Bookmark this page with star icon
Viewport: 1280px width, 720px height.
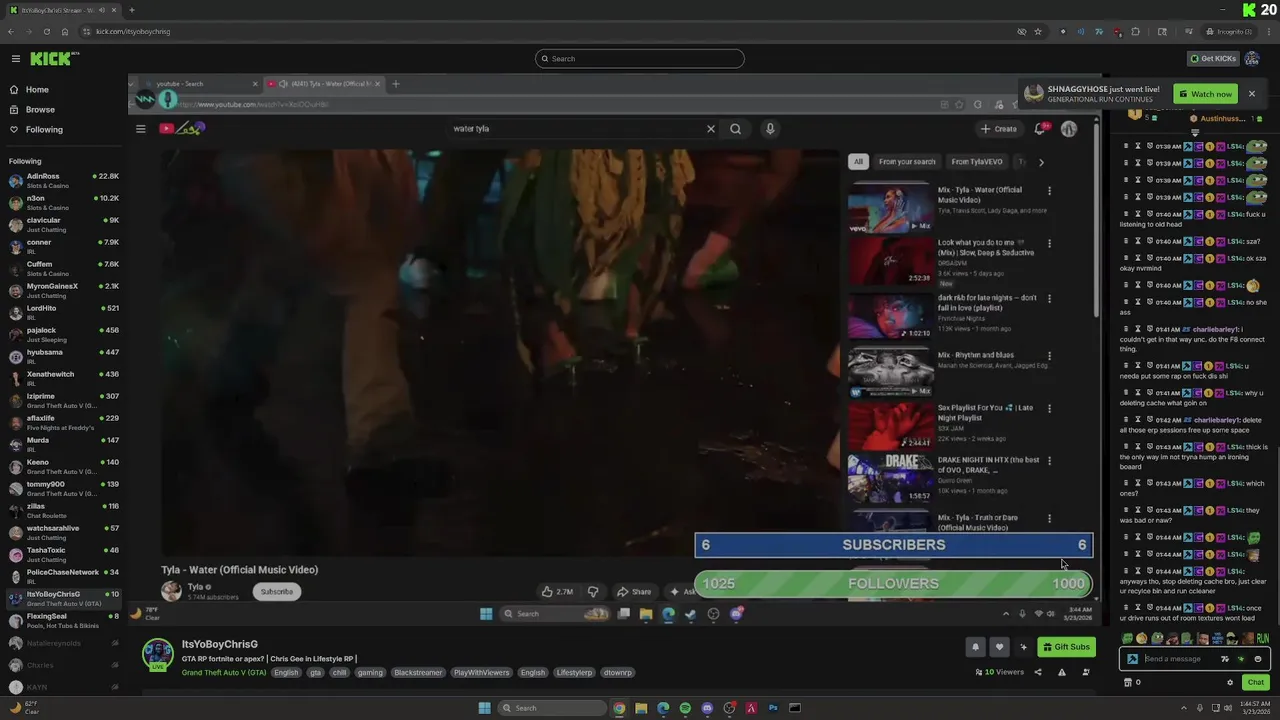coord(1038,31)
